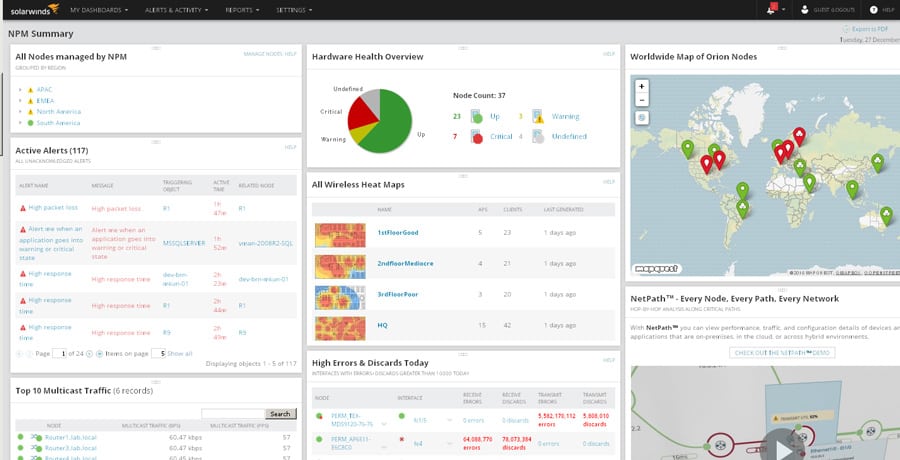Open the dev-brn-ankun-01 related node link
Screen dimensions: 900x460
[x=263, y=280]
